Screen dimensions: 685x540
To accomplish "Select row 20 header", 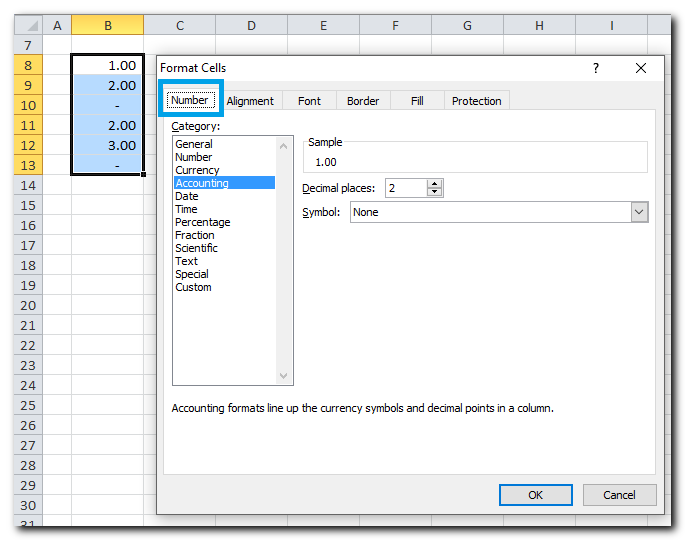I will pos(27,285).
